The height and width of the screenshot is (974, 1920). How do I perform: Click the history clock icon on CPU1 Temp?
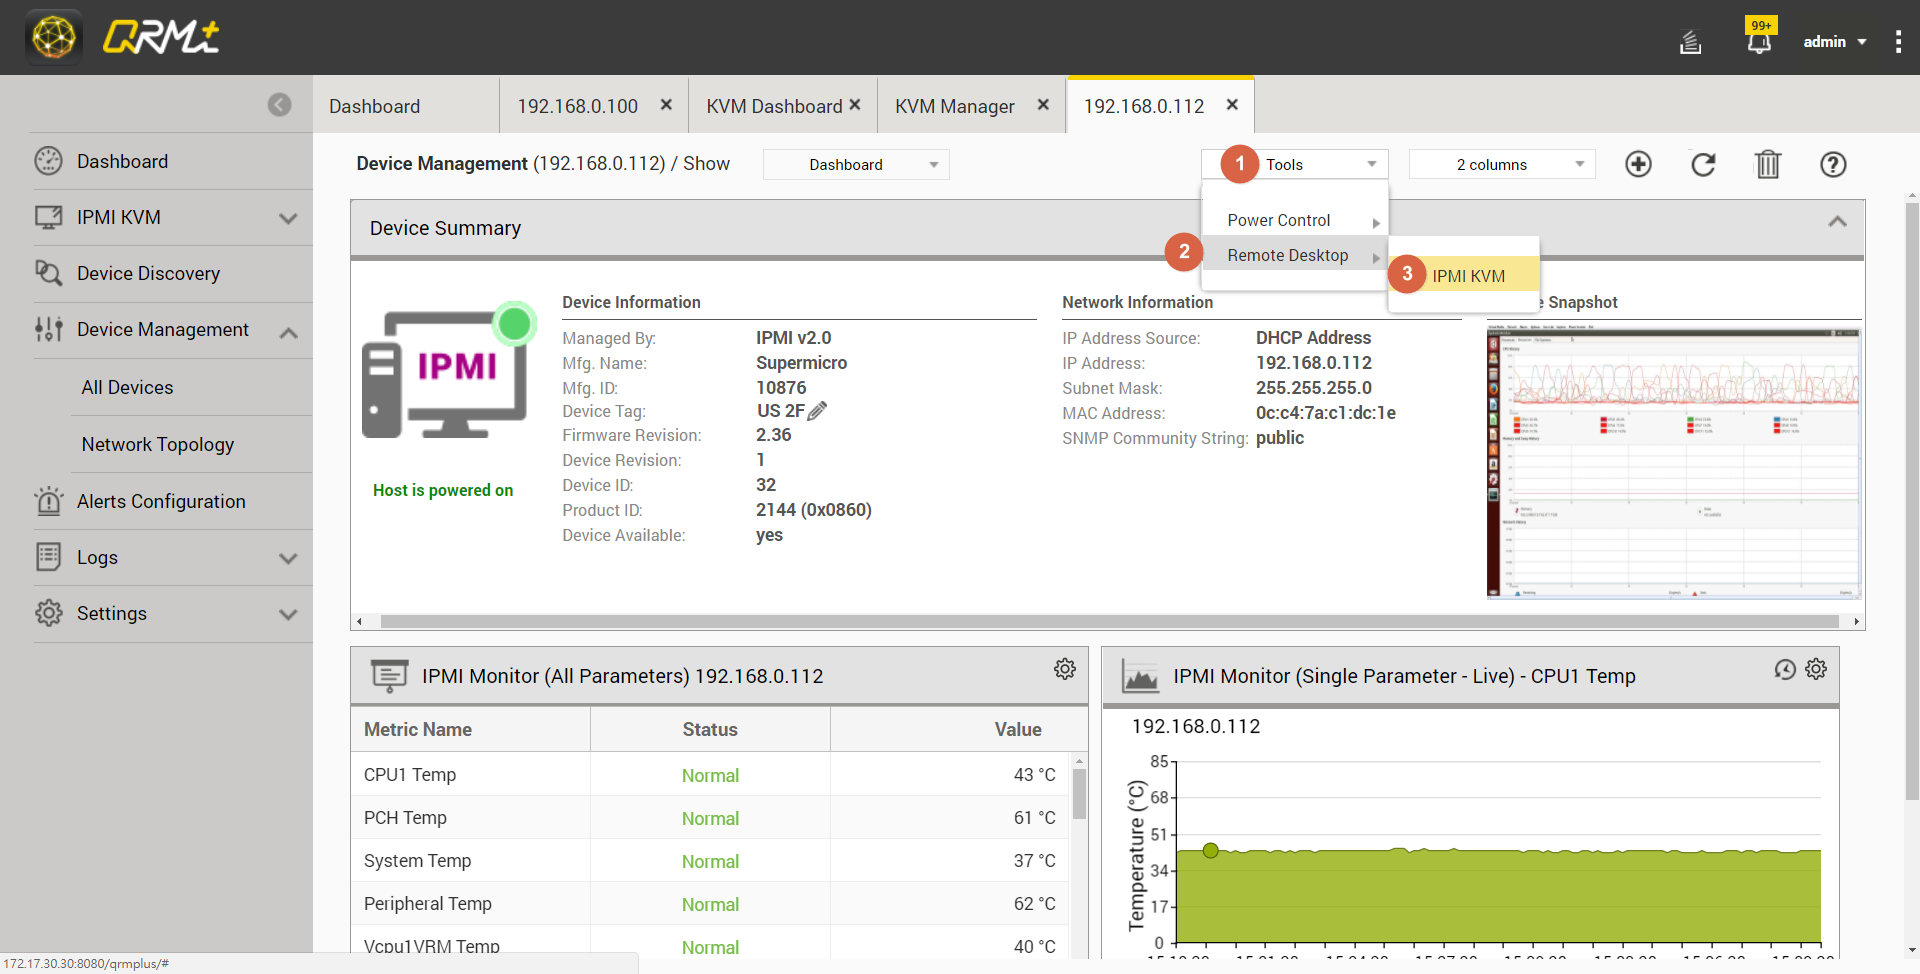[x=1785, y=669]
